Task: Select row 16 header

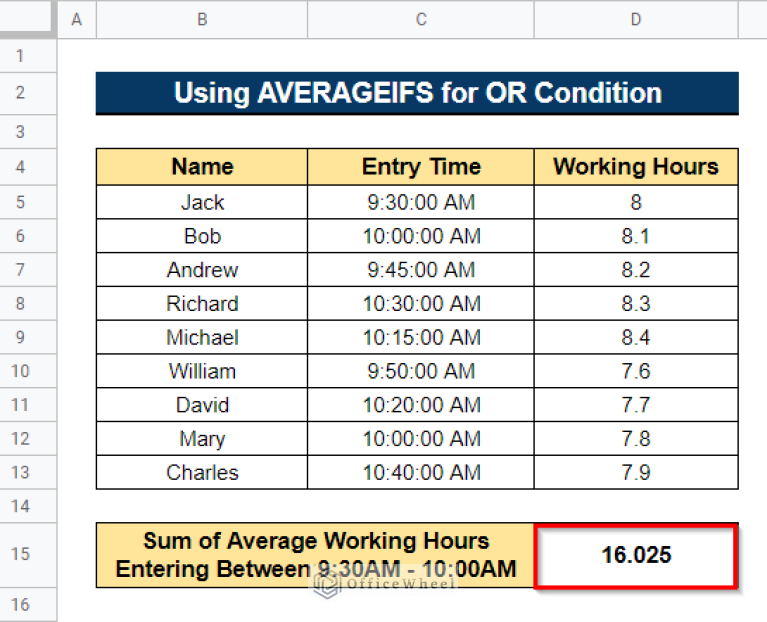Action: tap(28, 605)
